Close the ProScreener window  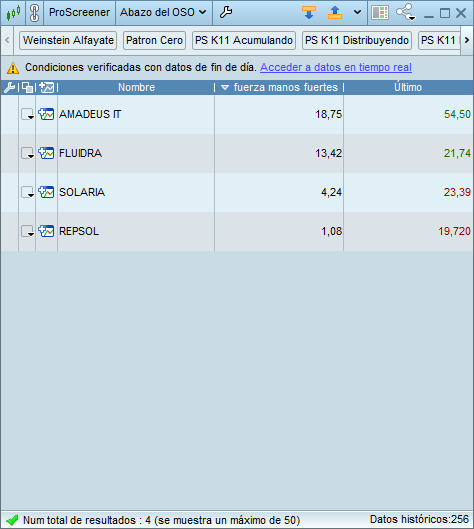coord(461,13)
